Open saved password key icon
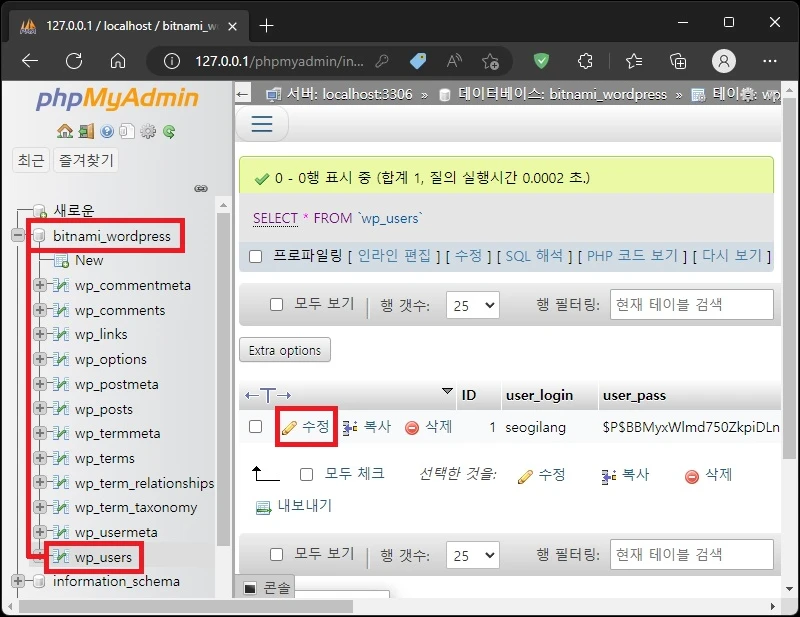800x617 pixels. [x=382, y=62]
